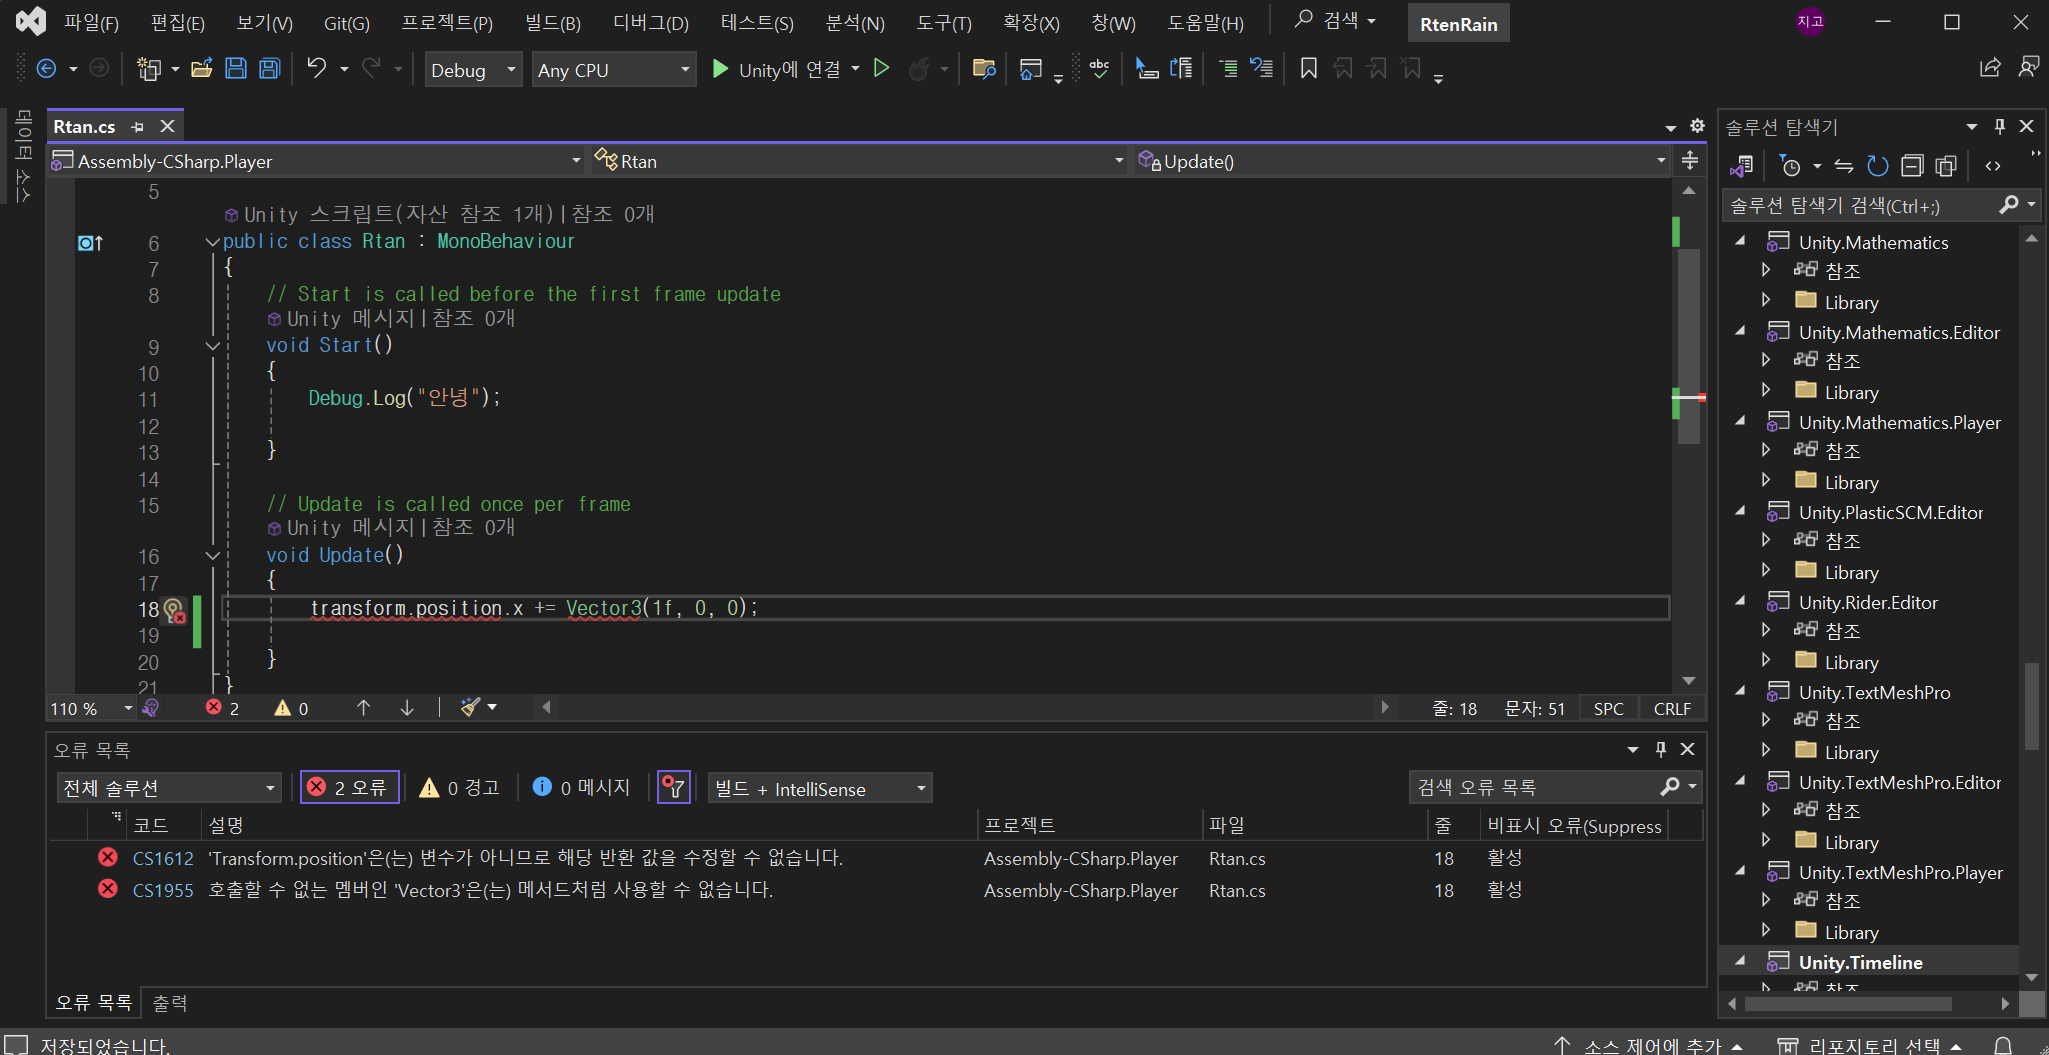Open the 110 % zoom dropdown

(92, 708)
